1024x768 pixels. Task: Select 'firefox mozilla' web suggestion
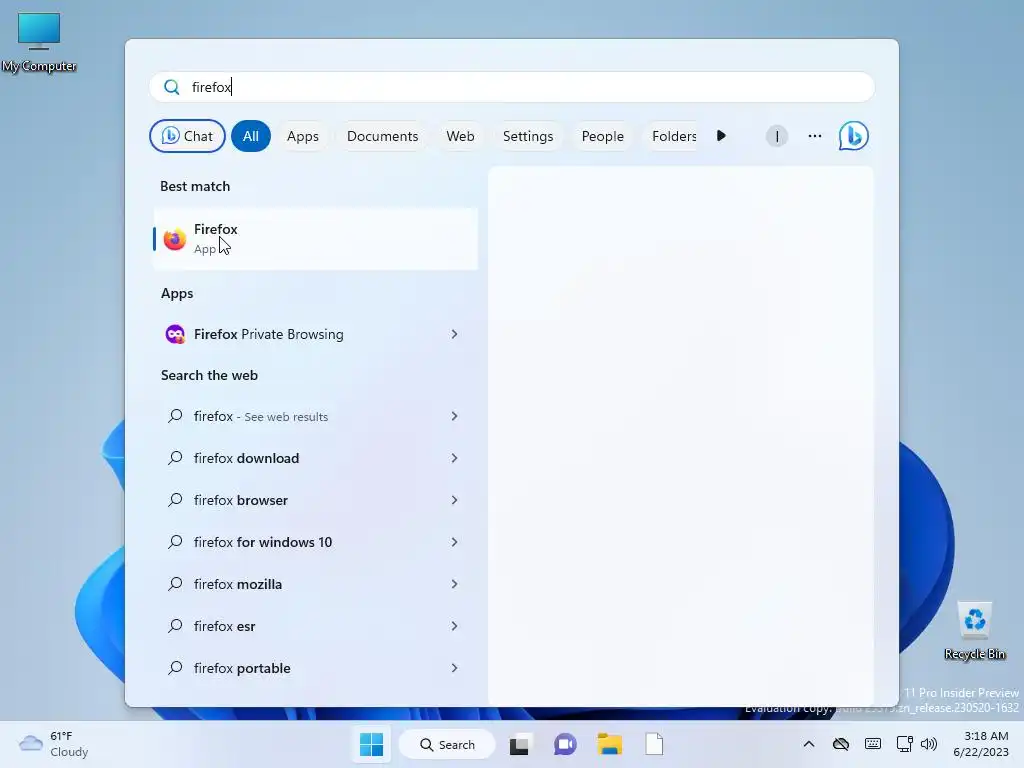pos(315,584)
